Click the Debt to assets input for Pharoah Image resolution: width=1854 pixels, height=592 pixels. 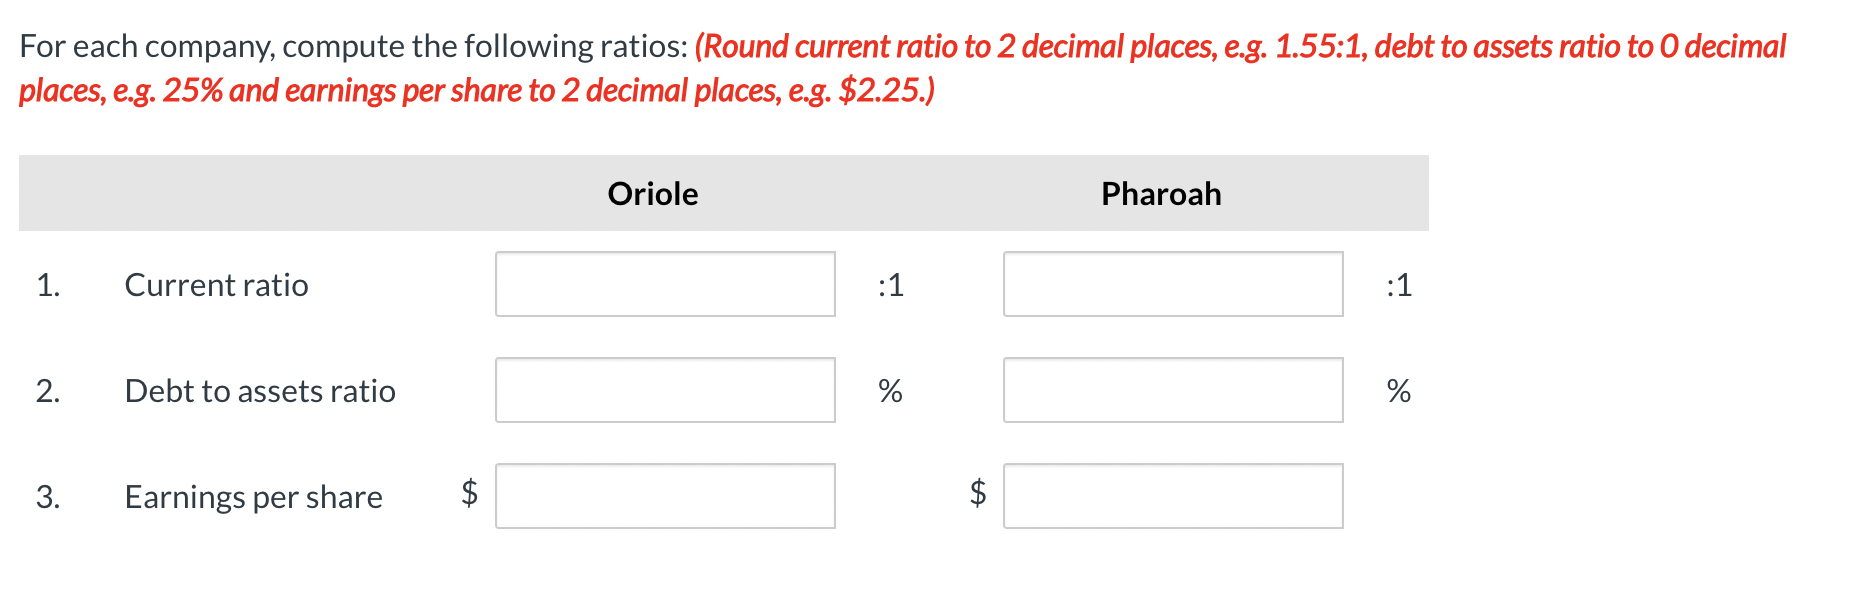[x=1172, y=390]
